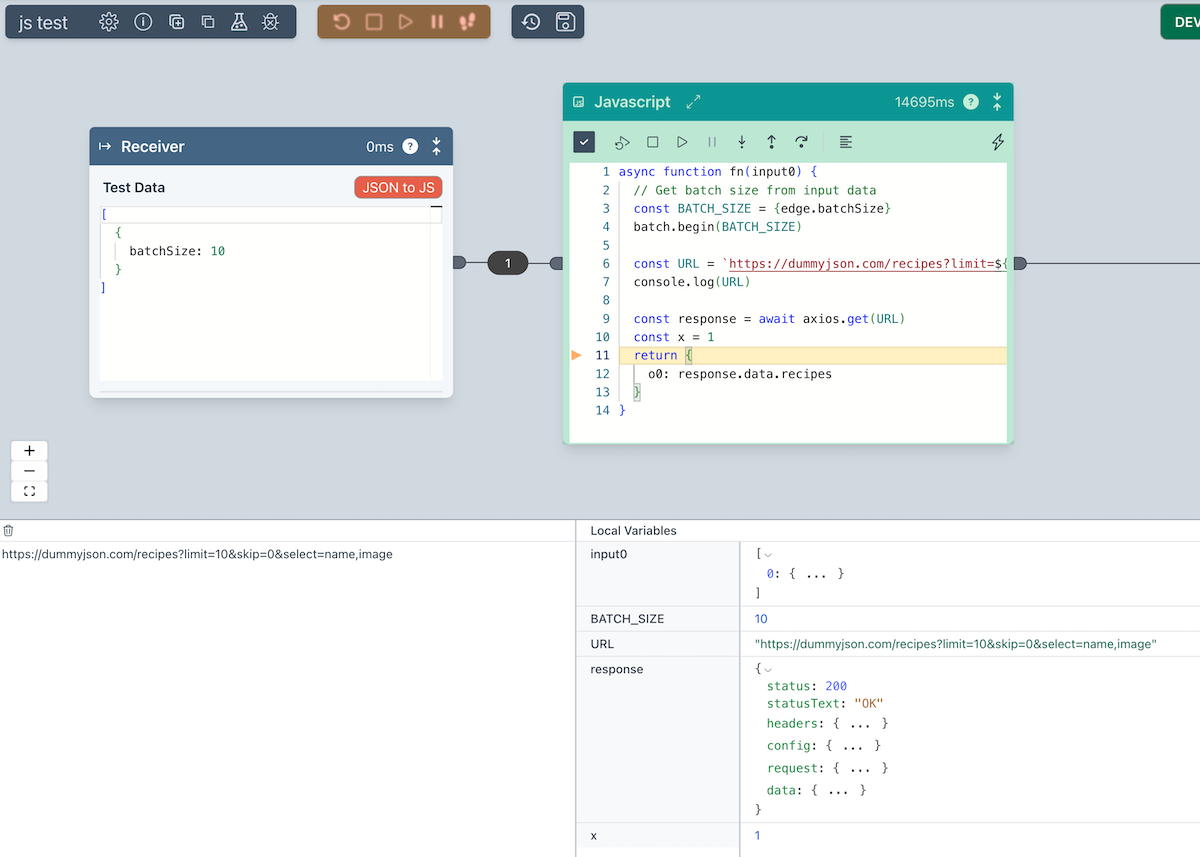Image resolution: width=1200 pixels, height=857 pixels.
Task: Open version history with the clock icon
Action: tap(533, 21)
